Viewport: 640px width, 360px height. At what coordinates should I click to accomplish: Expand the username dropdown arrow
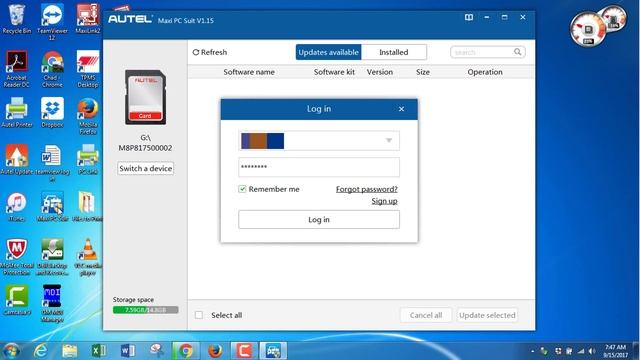(x=389, y=140)
